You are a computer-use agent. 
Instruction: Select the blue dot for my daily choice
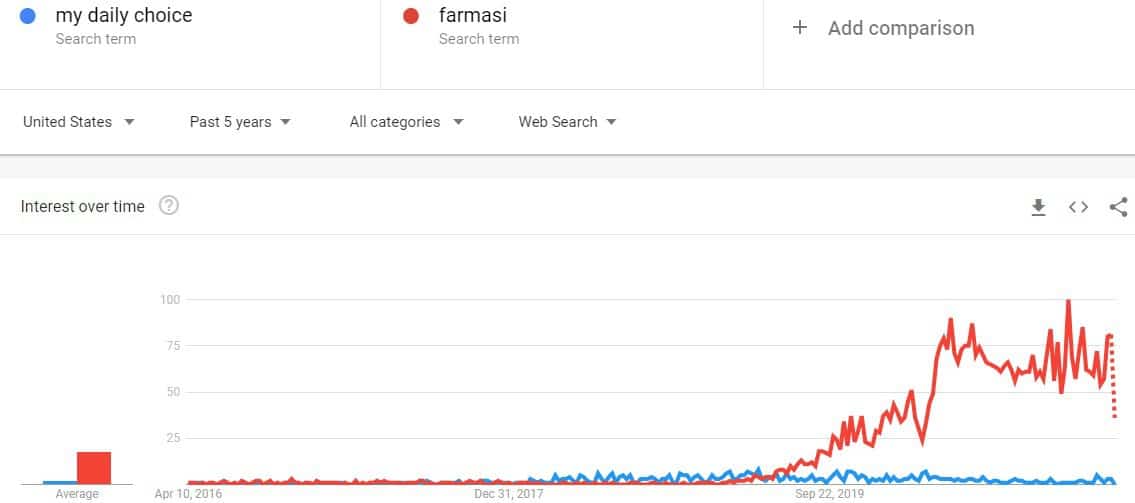[x=28, y=15]
